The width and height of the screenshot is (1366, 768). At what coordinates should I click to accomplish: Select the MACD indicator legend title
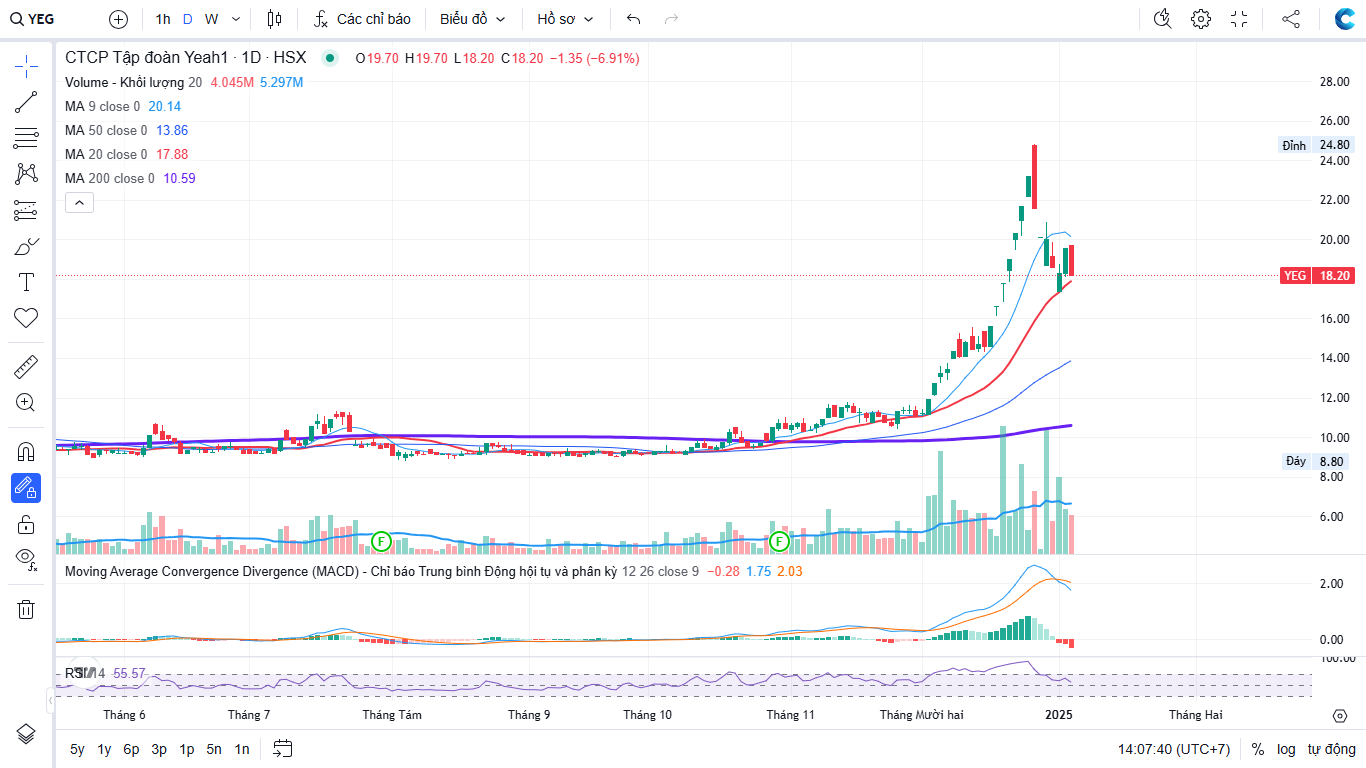[x=341, y=571]
